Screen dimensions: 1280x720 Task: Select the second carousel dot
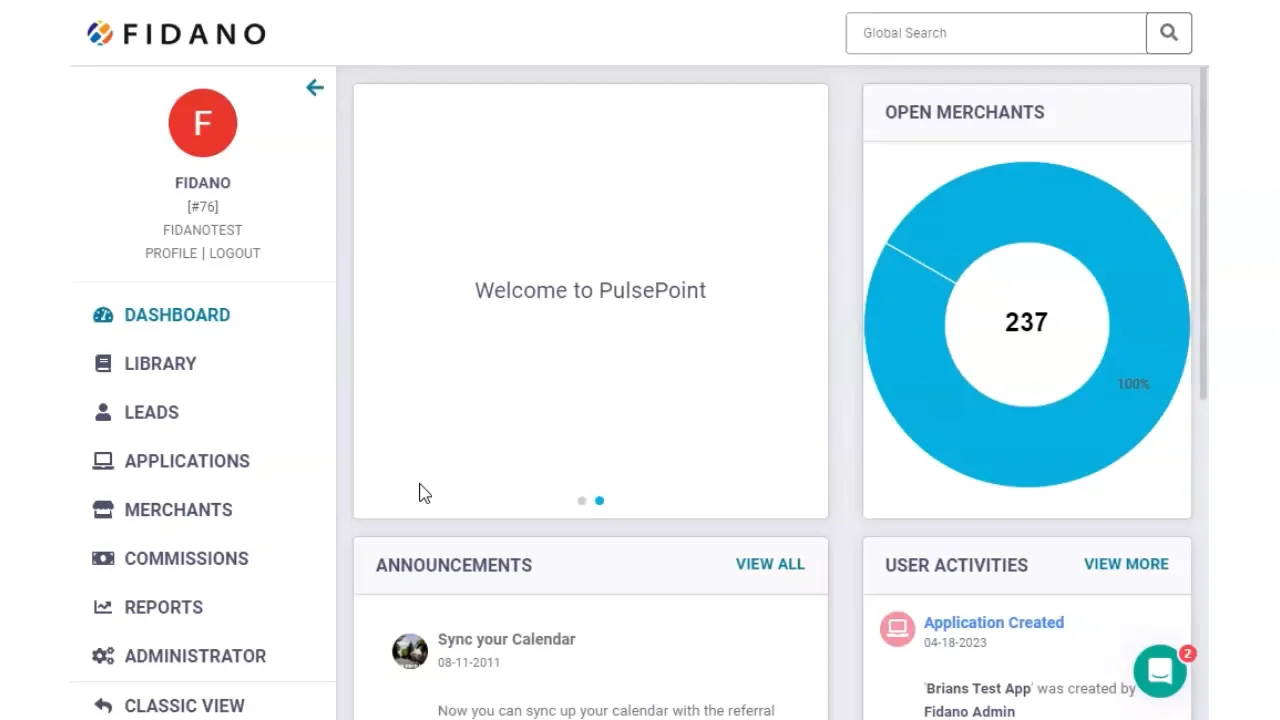coord(599,501)
